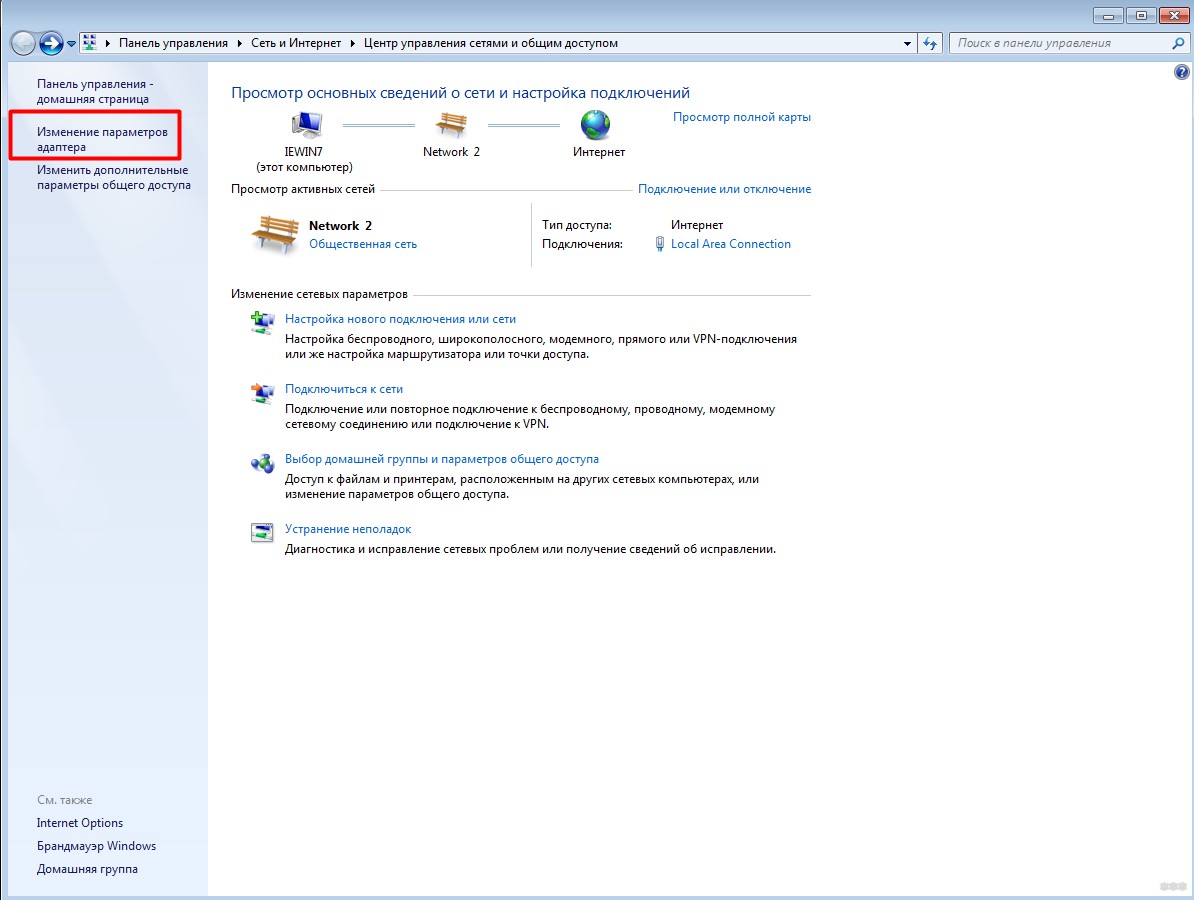Viewport: 1194px width, 900px height.
Task: Open the Local Area Connection link
Action: (x=730, y=244)
